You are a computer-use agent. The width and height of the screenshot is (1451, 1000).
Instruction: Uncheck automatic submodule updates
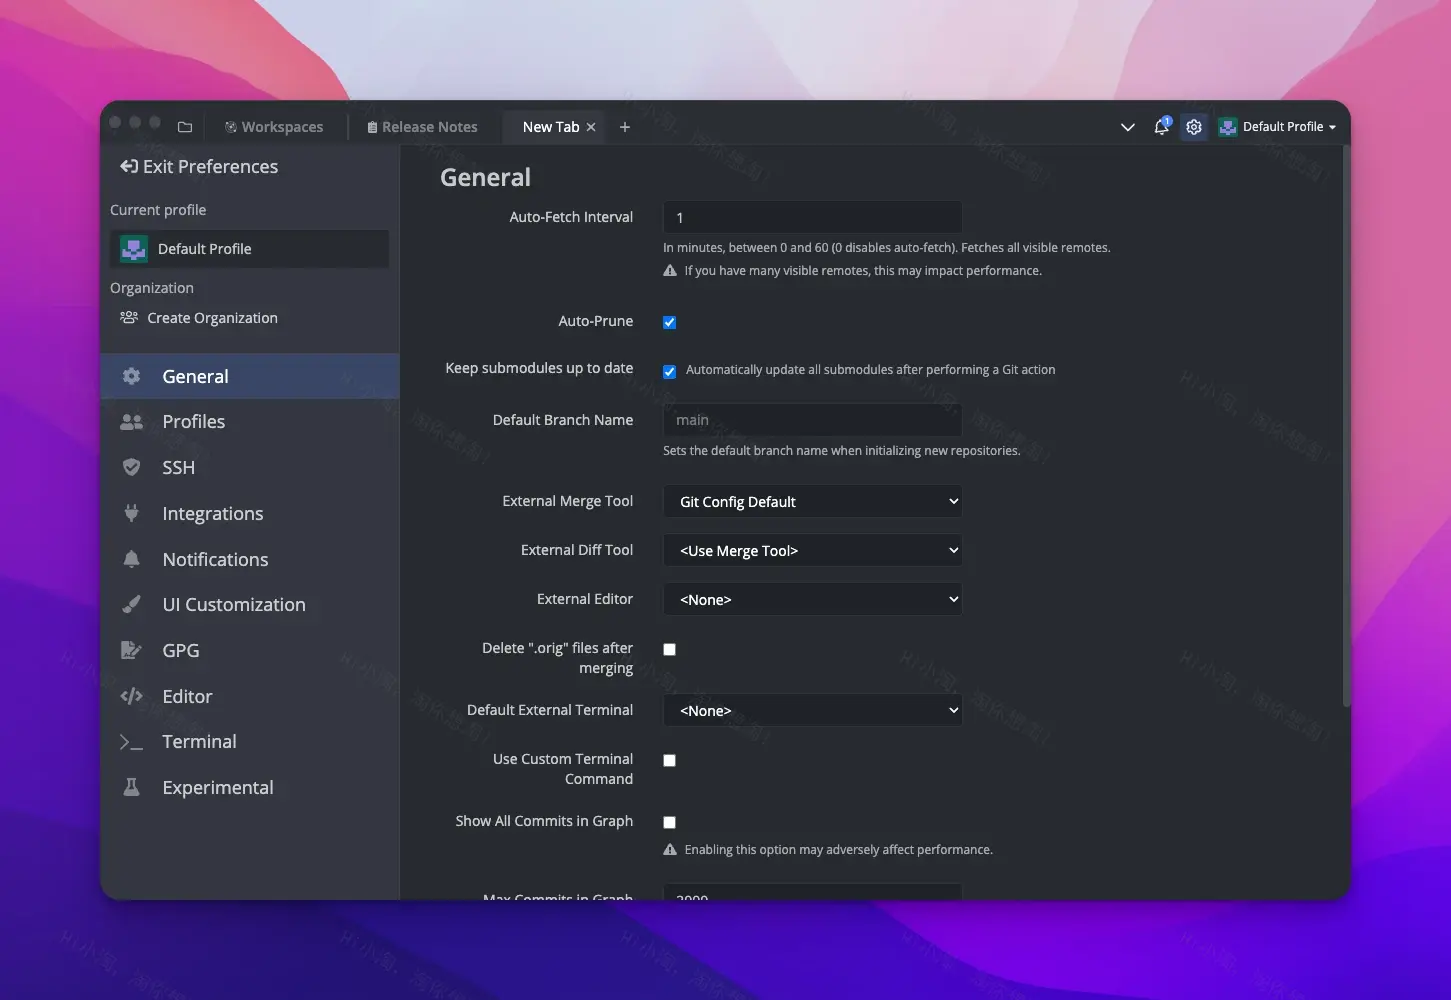point(669,370)
